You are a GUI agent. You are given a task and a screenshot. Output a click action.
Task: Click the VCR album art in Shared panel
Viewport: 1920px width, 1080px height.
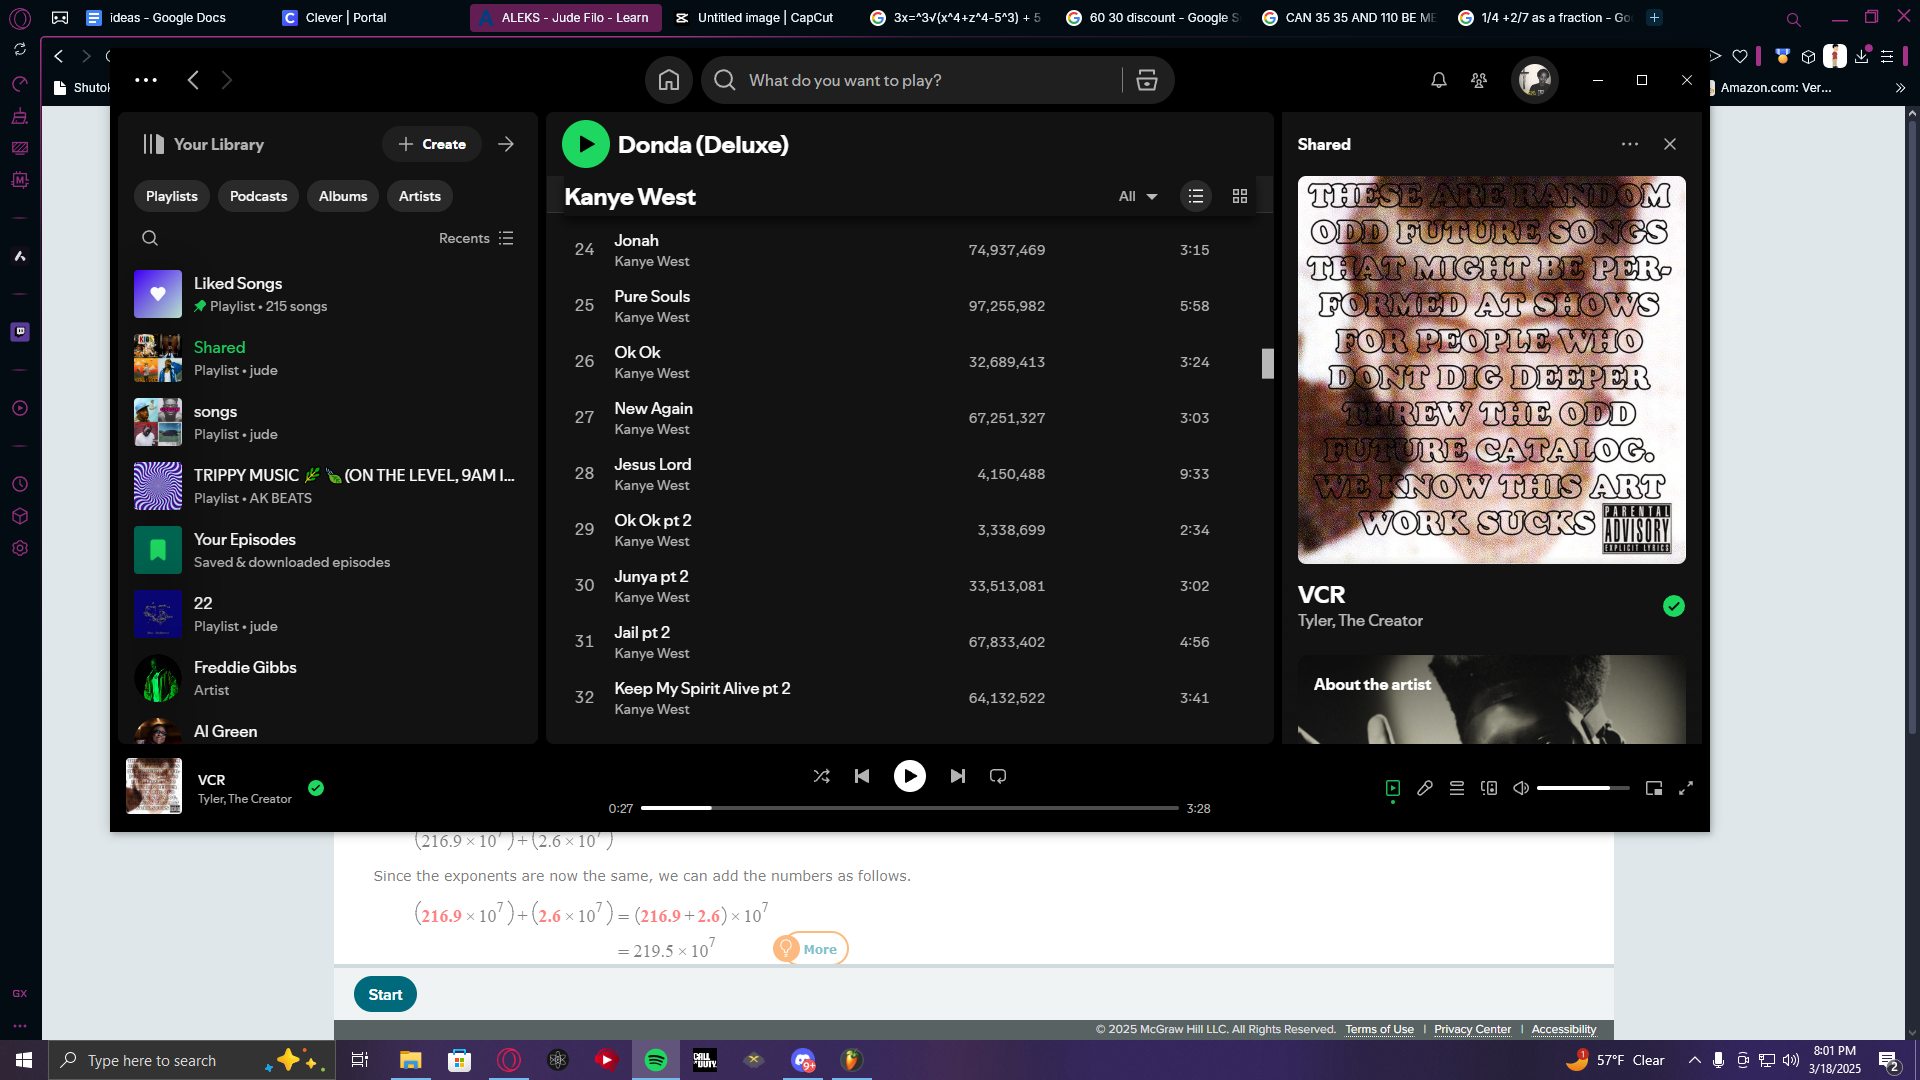(x=1492, y=370)
